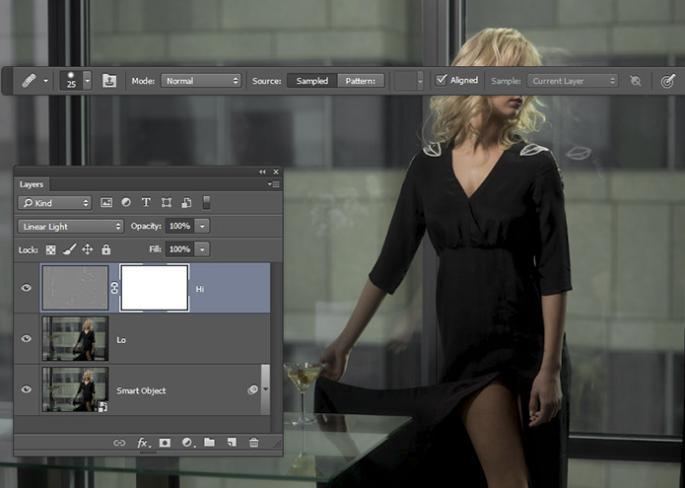Click the add layer mask icon

point(165,442)
